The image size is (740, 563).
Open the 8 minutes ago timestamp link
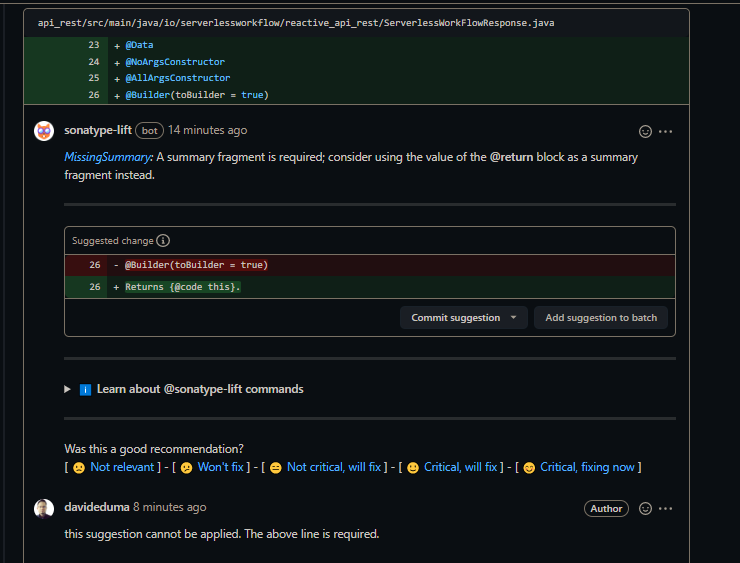tap(170, 507)
